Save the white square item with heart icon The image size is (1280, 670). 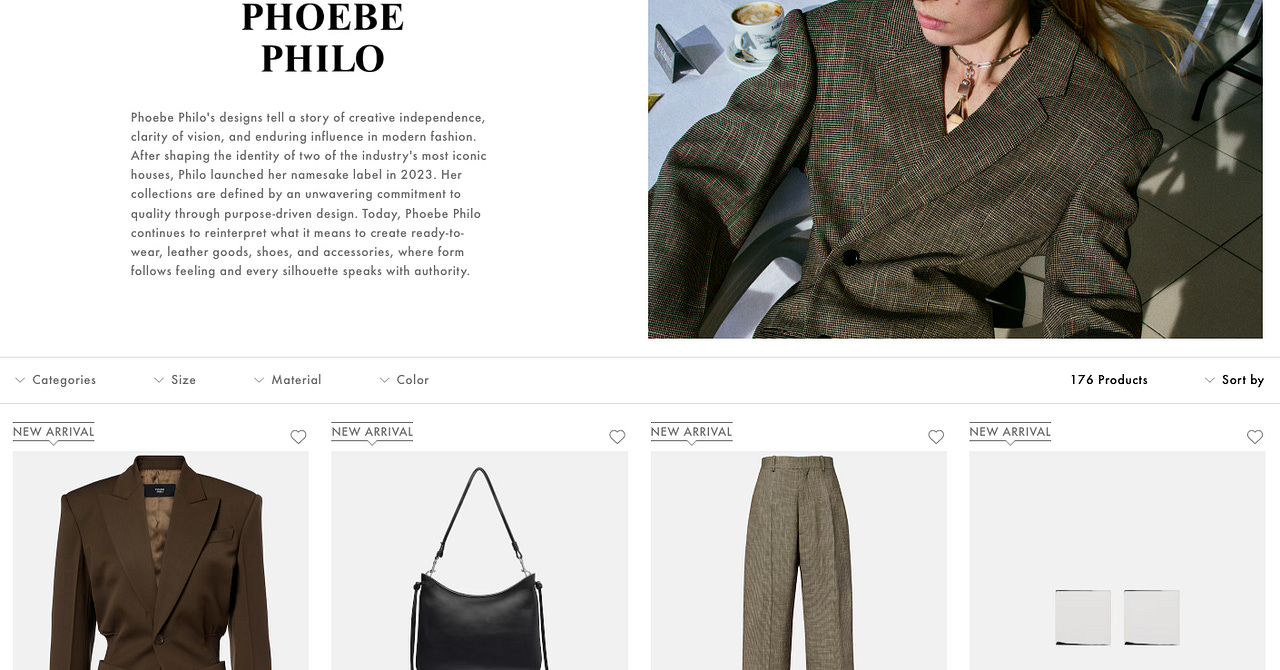pos(1255,437)
